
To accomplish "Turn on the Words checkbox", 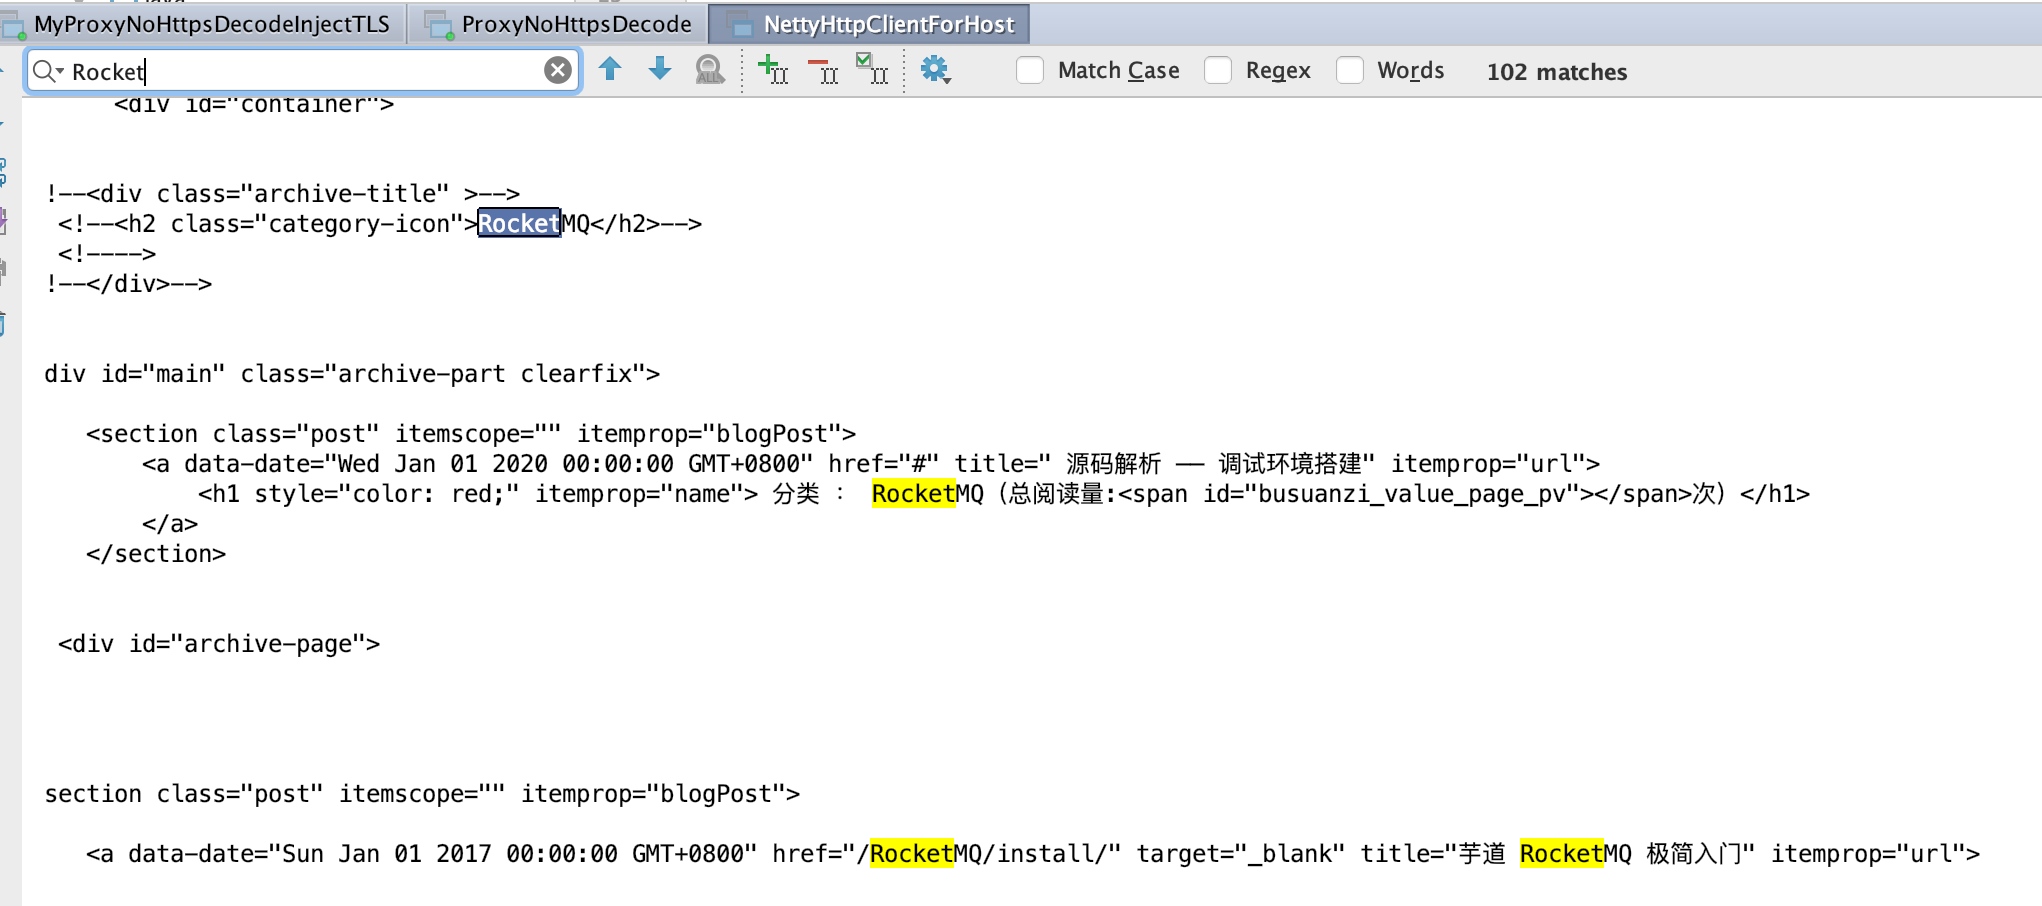I will click(1350, 70).
